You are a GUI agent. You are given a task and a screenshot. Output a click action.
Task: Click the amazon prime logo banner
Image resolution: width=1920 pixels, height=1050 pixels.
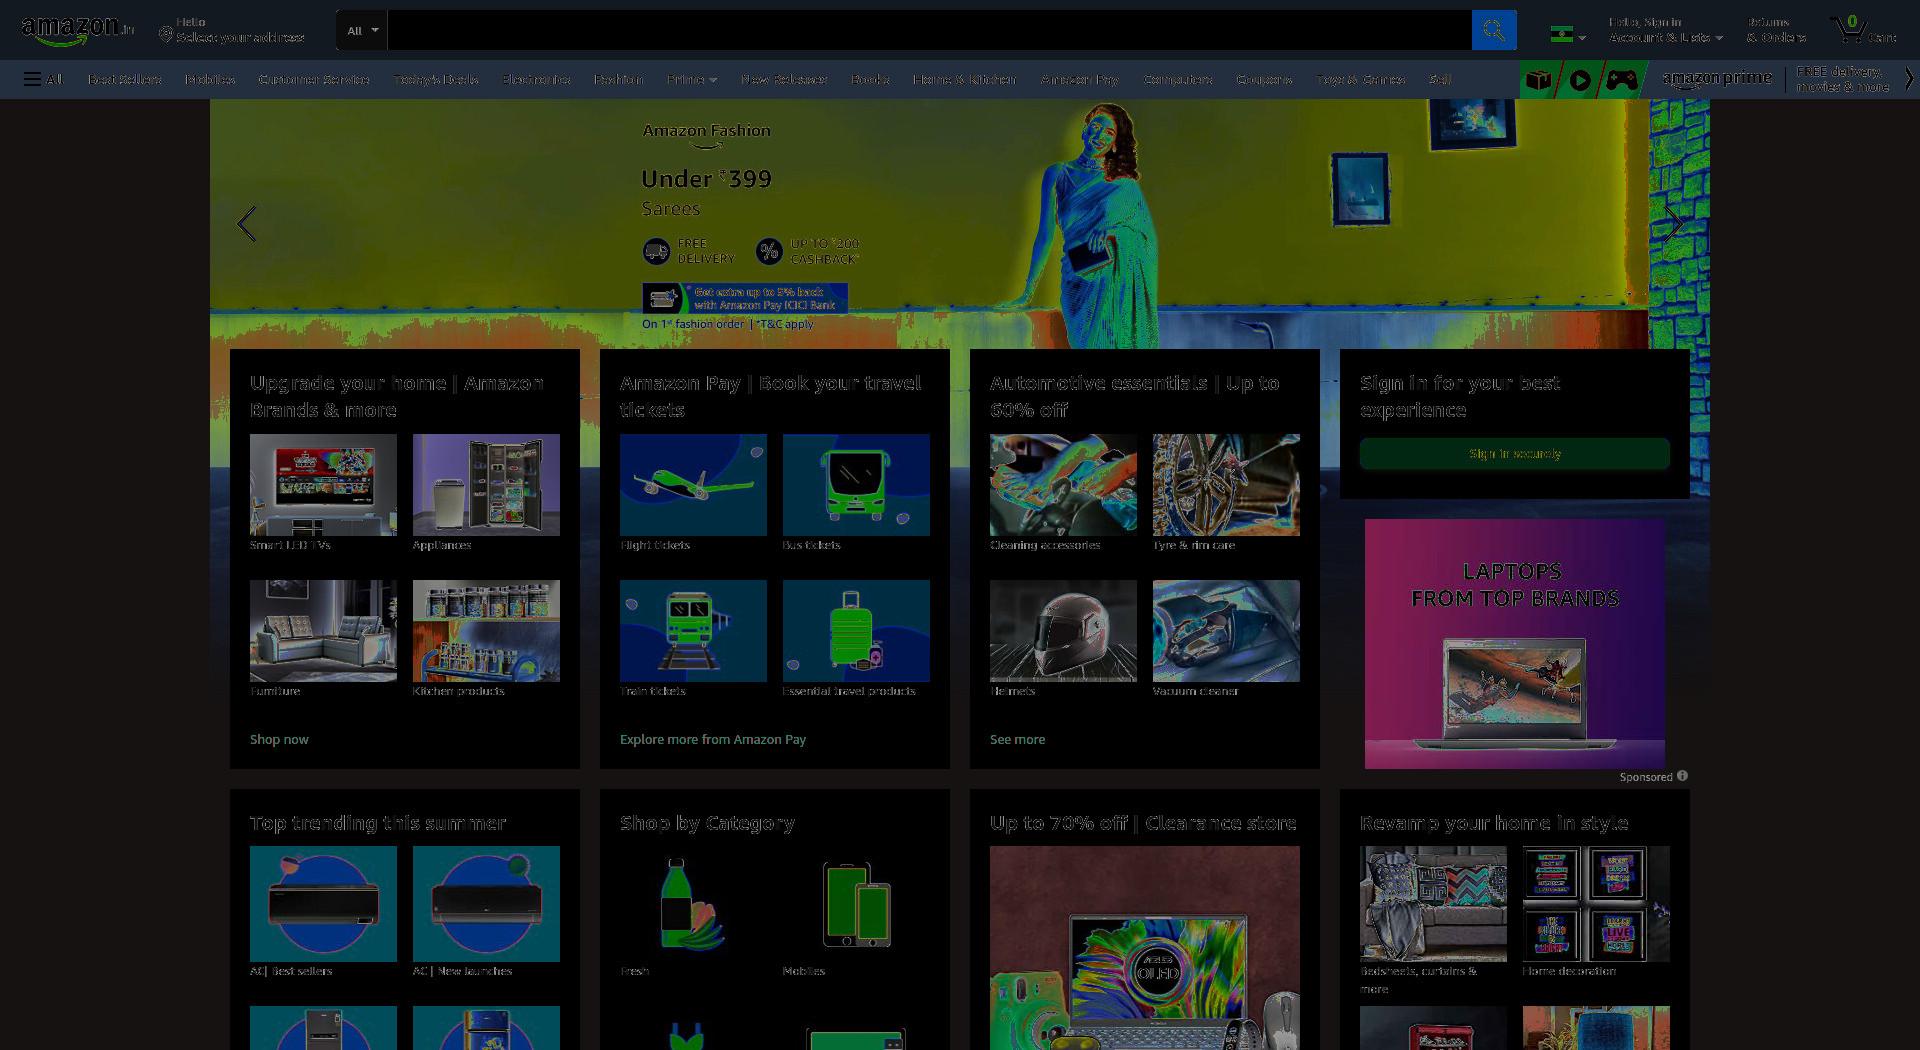[x=1717, y=79]
